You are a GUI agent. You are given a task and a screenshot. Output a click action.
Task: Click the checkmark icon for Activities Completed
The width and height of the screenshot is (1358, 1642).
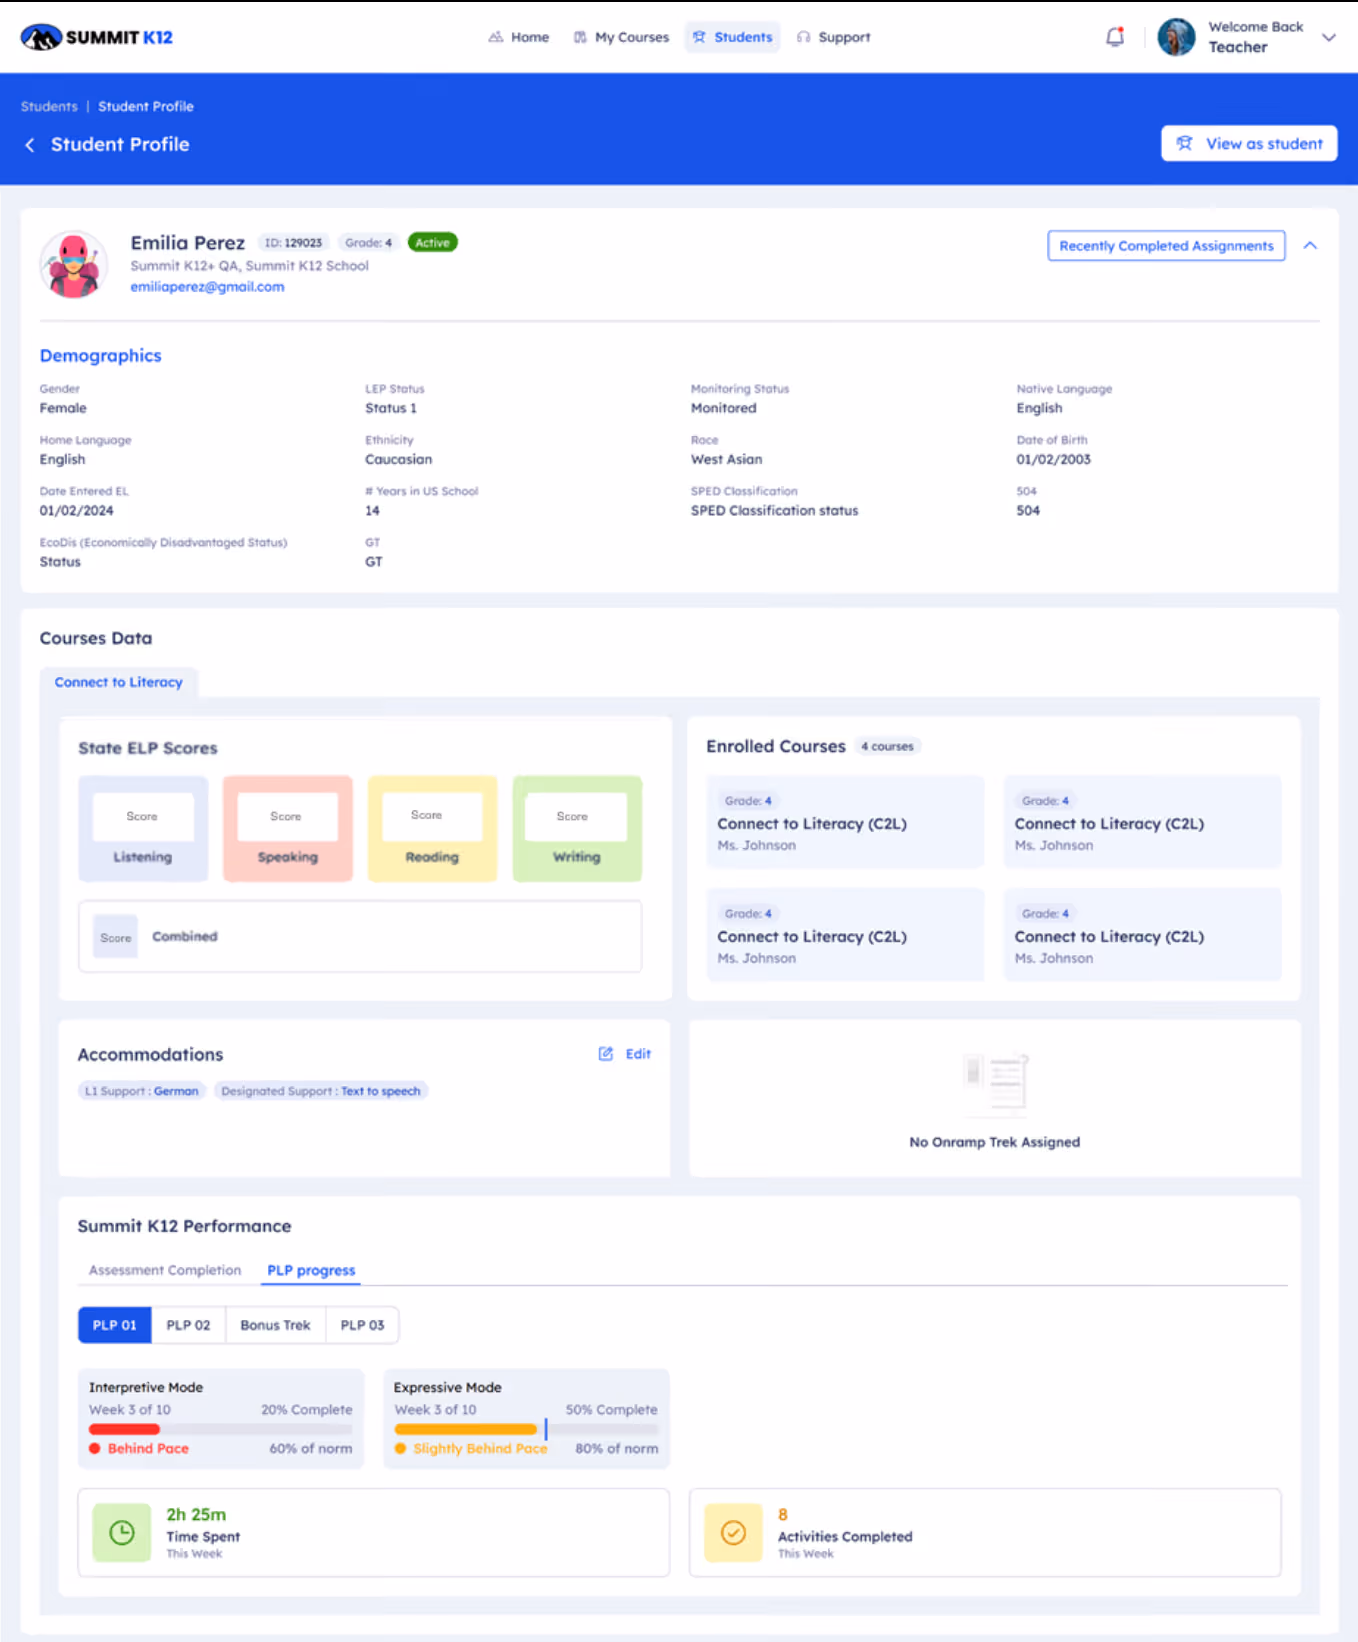(733, 1532)
